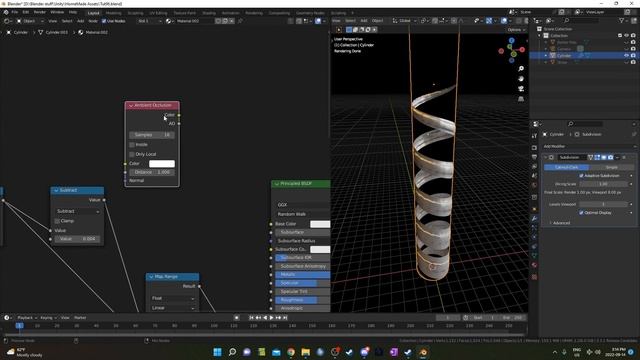Screen dimensions: 640x360
Task: Open the Edit menu
Action: pos(26,12)
